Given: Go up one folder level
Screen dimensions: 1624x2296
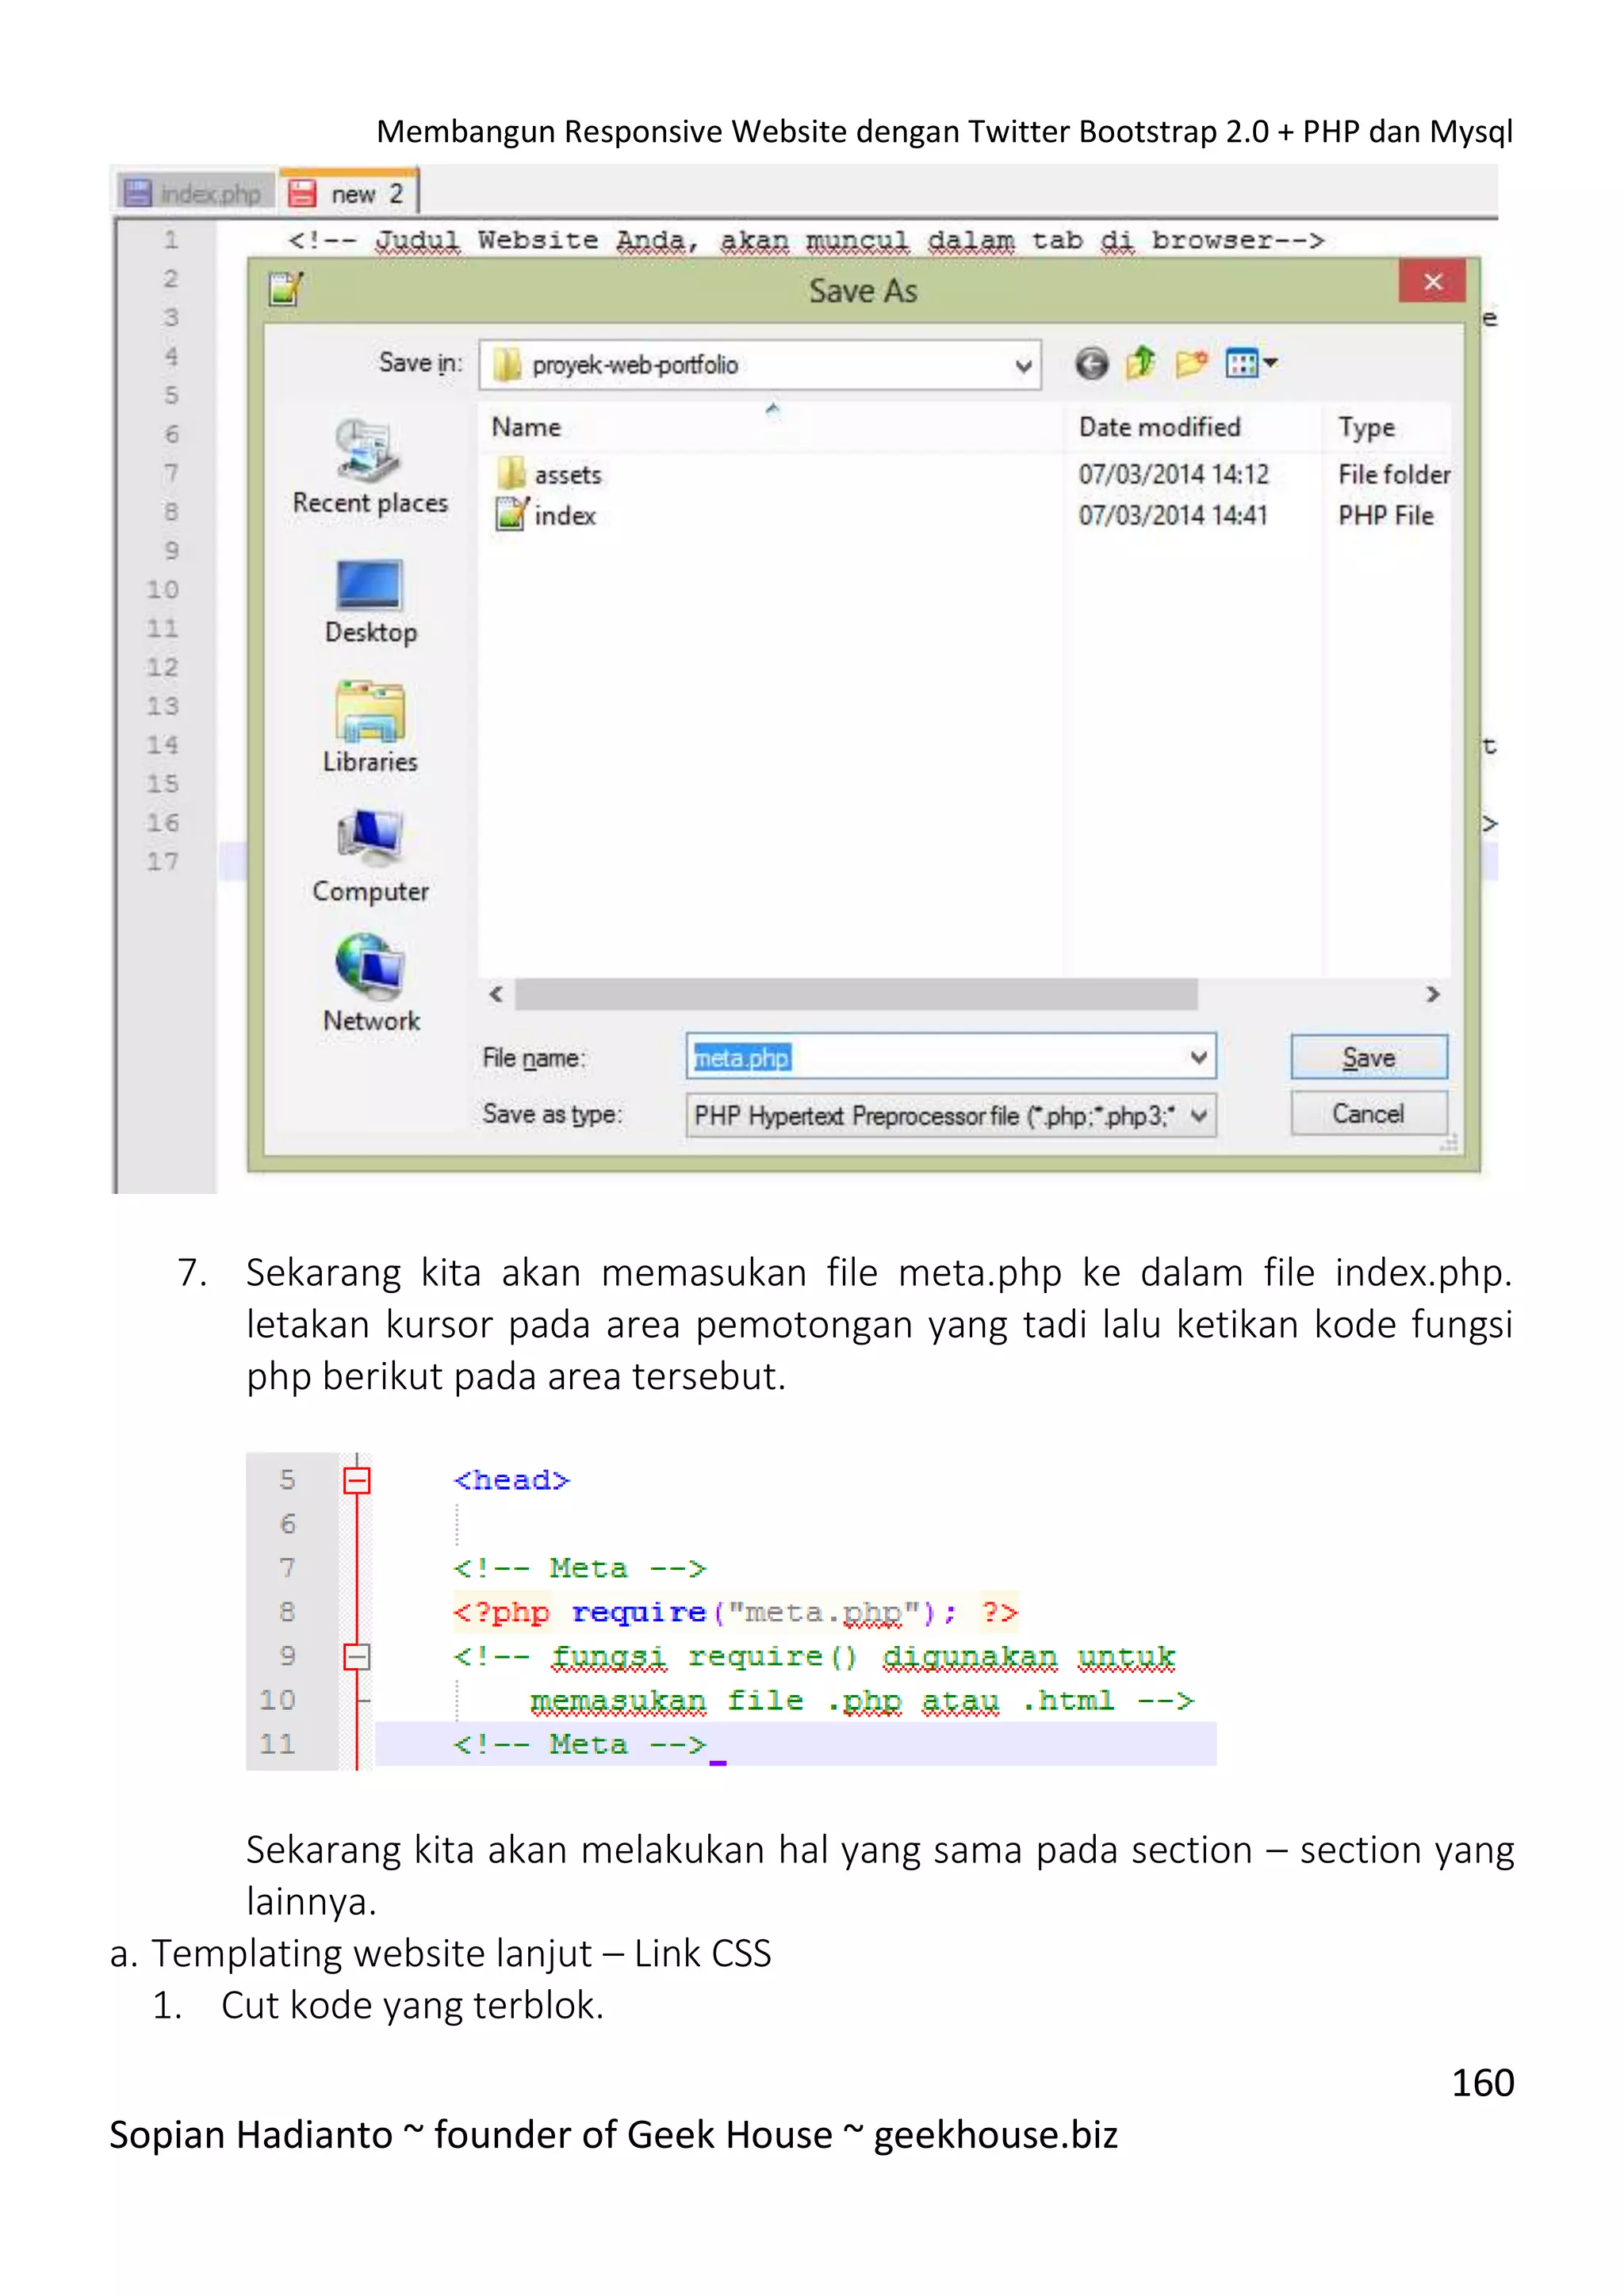Looking at the screenshot, I should coord(1140,363).
